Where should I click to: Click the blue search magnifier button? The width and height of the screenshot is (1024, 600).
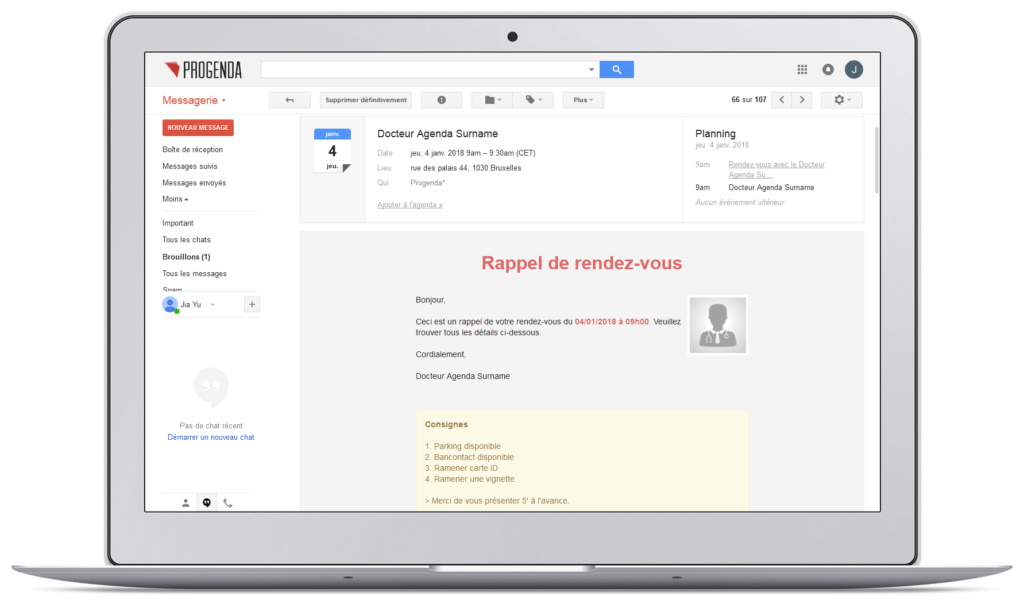point(616,70)
